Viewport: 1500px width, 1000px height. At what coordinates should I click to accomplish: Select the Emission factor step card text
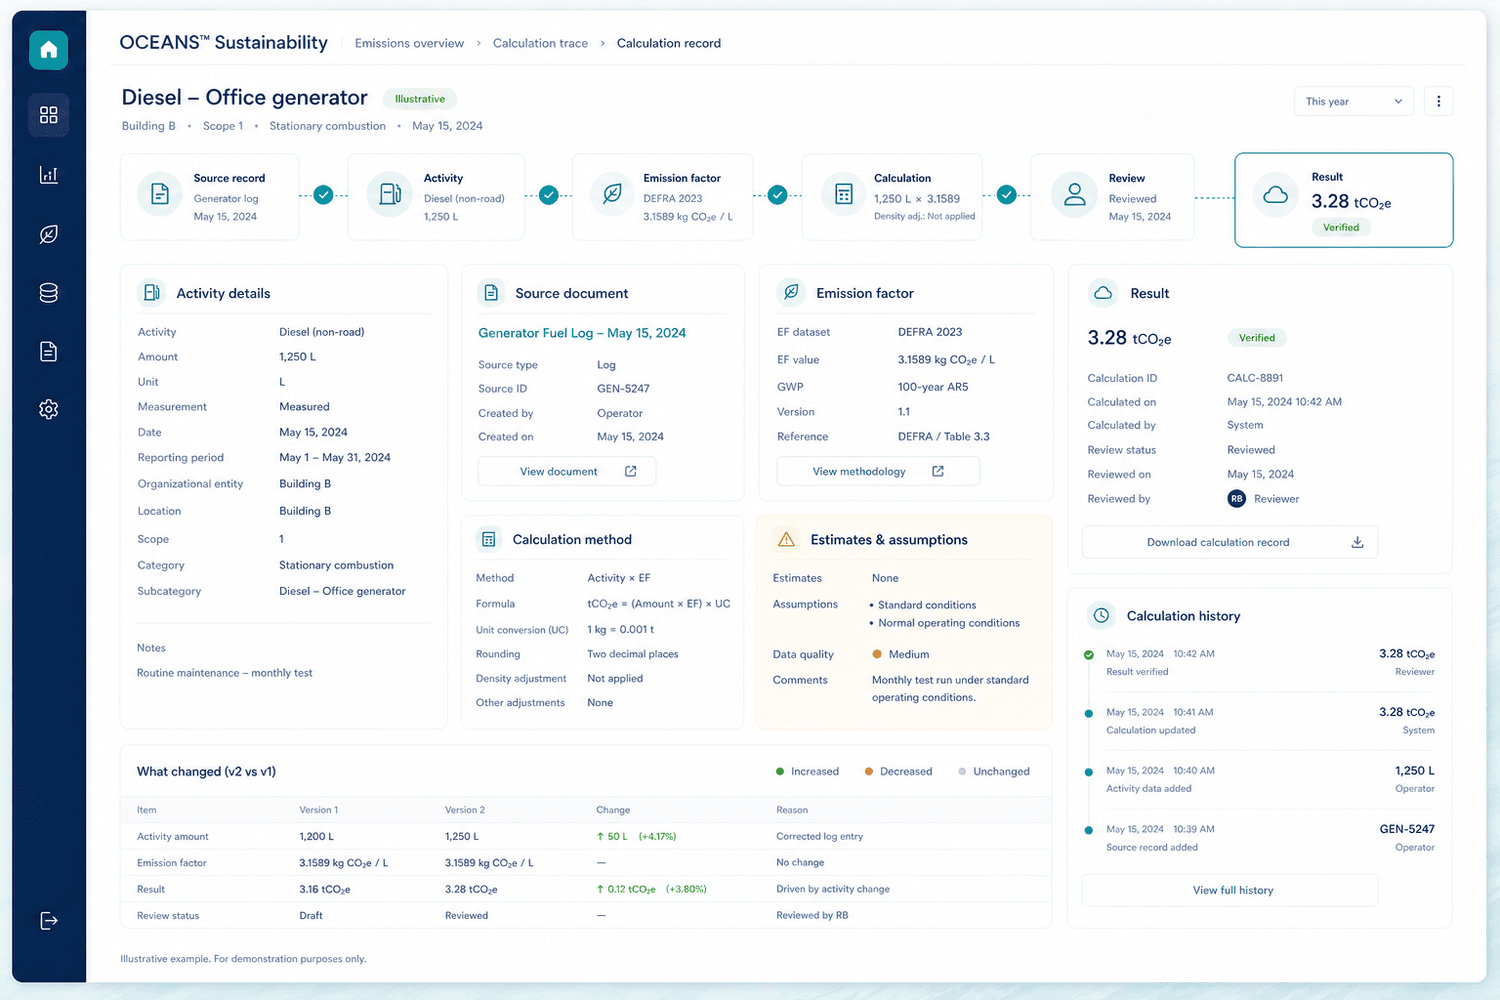(687, 198)
